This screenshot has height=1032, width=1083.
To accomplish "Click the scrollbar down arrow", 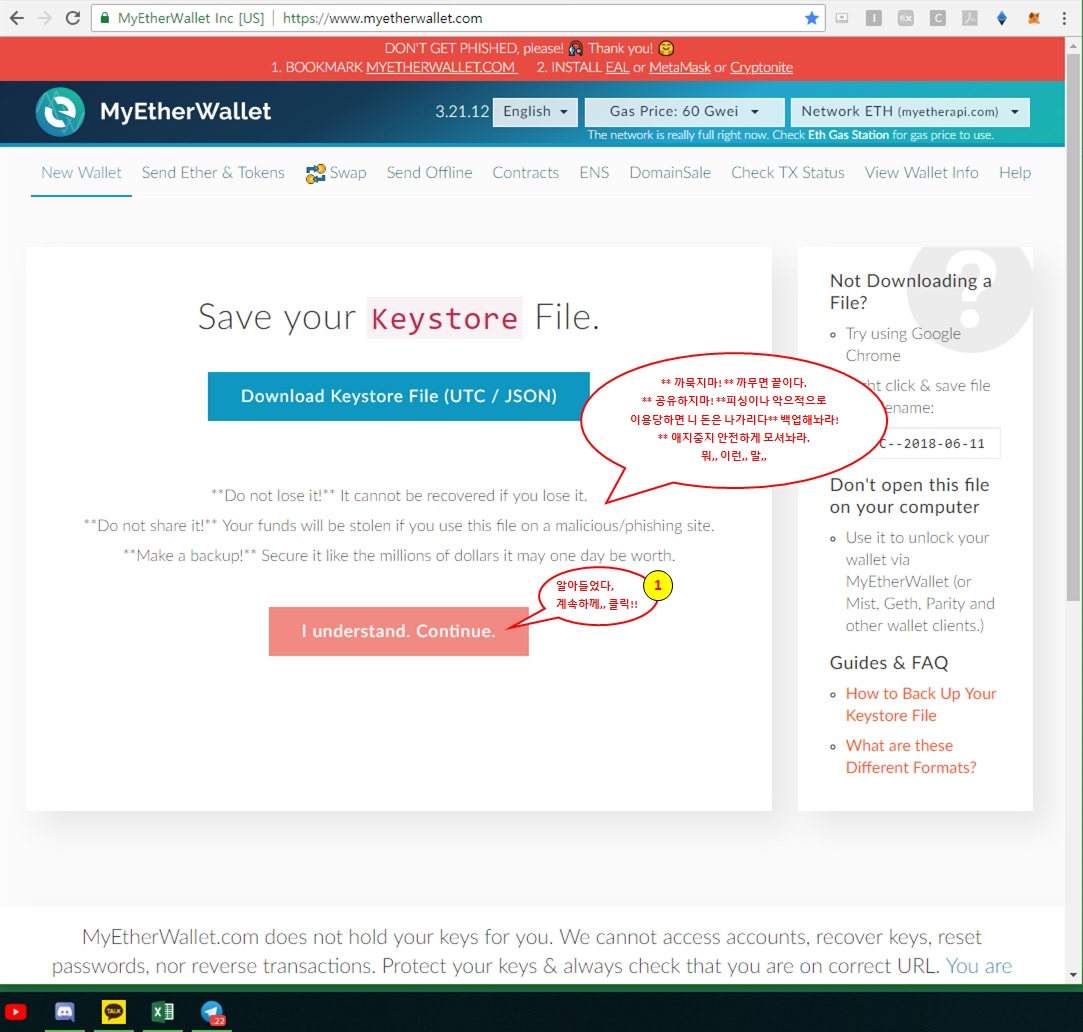I will [1073, 975].
